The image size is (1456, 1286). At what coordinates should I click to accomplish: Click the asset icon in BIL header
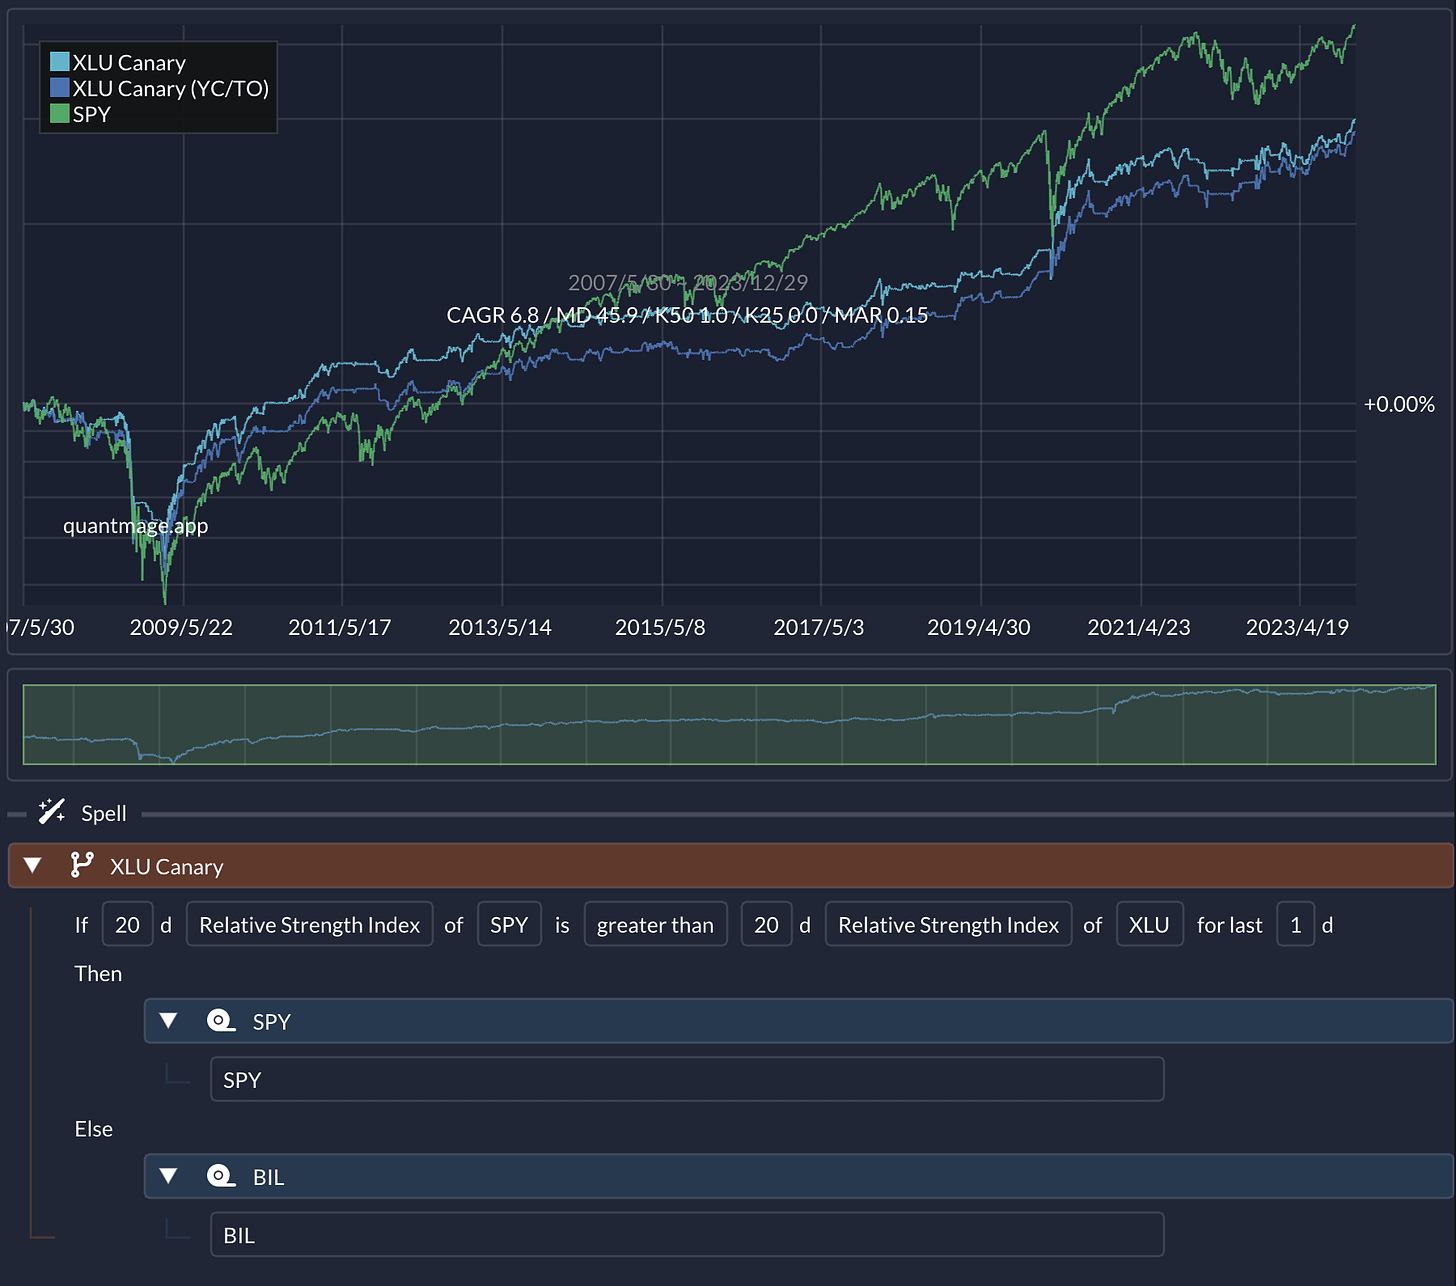(x=221, y=1176)
